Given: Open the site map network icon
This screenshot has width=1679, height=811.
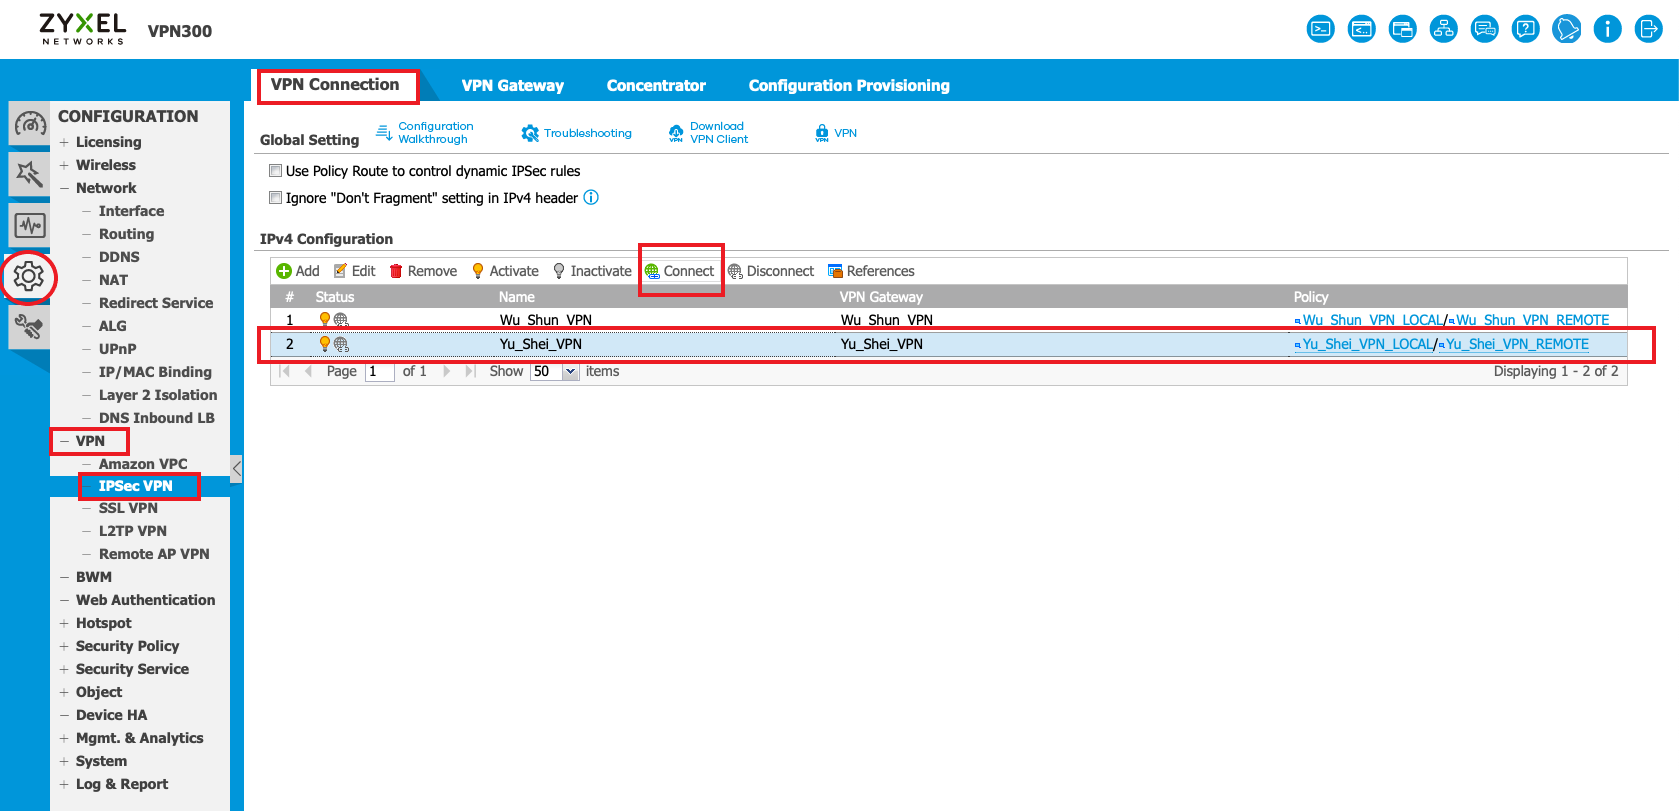Looking at the screenshot, I should [1443, 29].
